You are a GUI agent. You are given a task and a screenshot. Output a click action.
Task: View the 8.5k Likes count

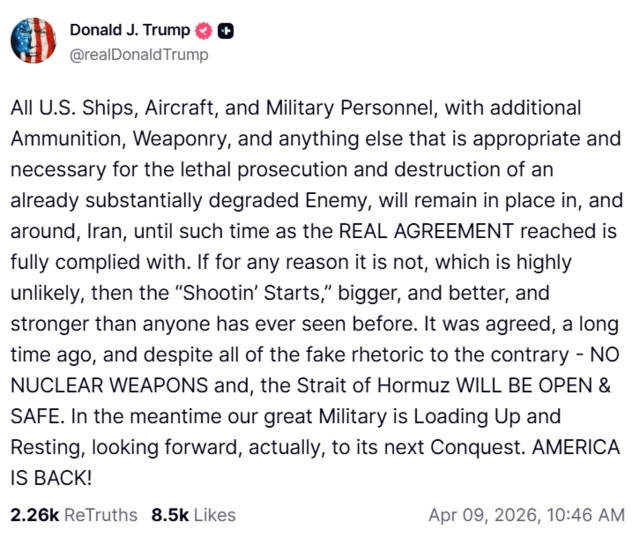coord(168,515)
